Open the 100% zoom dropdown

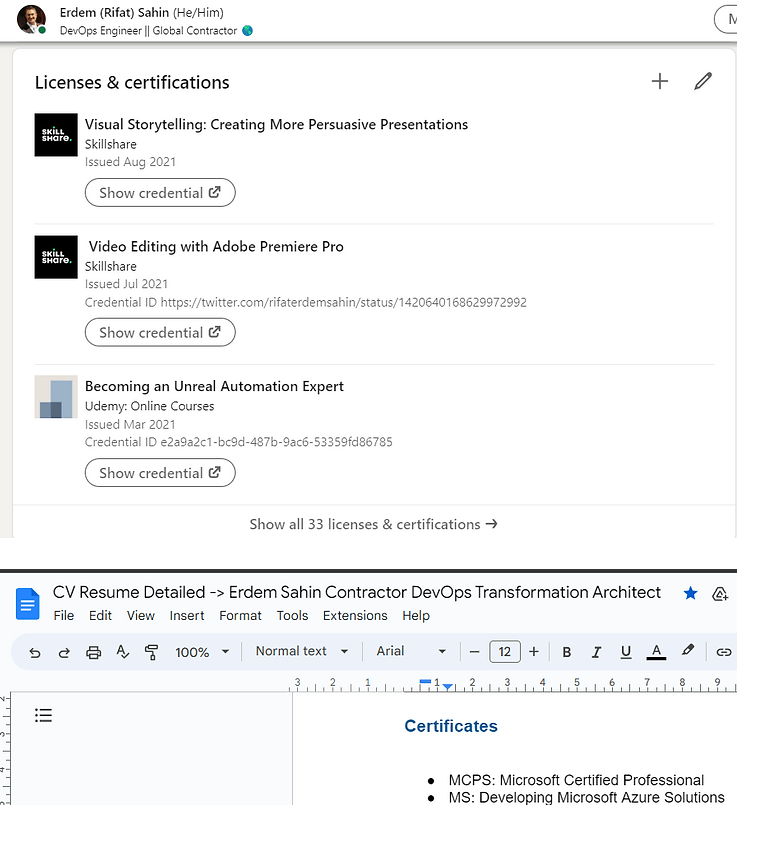[x=202, y=652]
